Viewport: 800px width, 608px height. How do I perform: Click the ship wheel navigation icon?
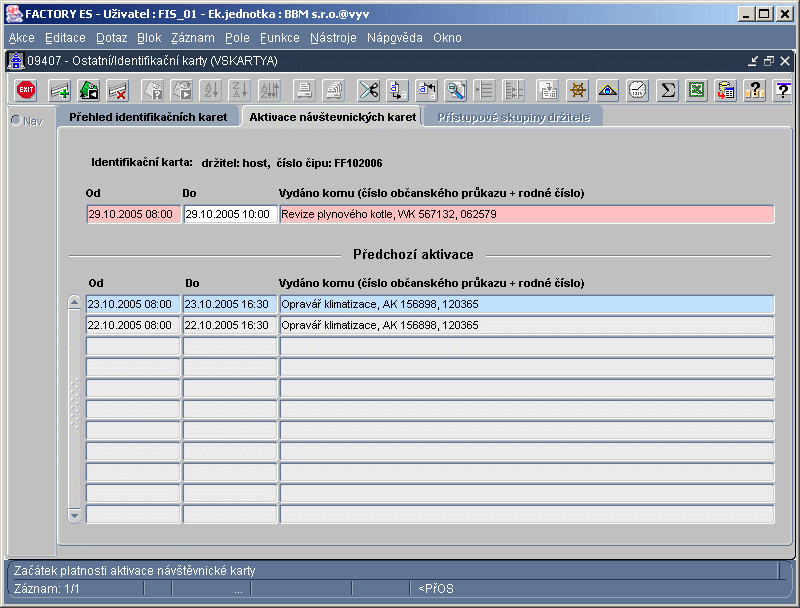[578, 90]
